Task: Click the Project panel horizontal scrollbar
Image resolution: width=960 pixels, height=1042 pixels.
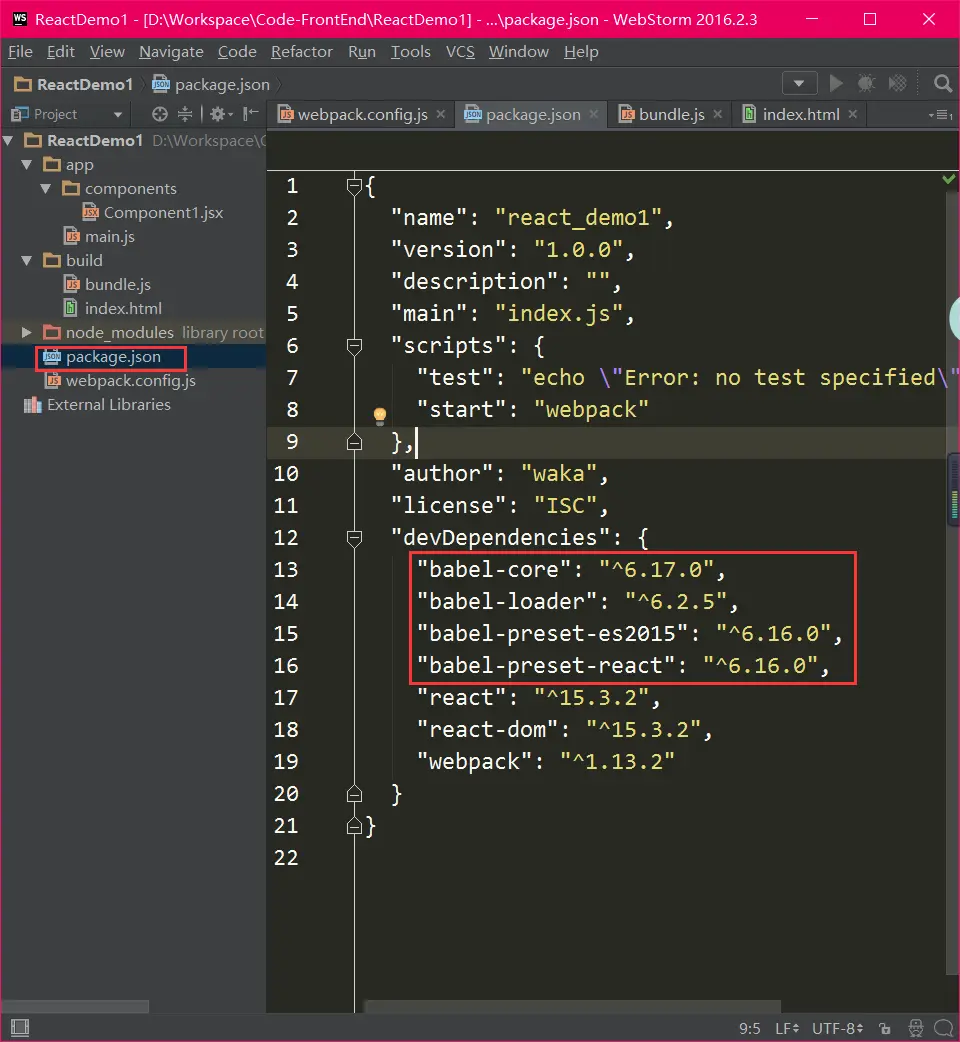Action: [74, 1007]
